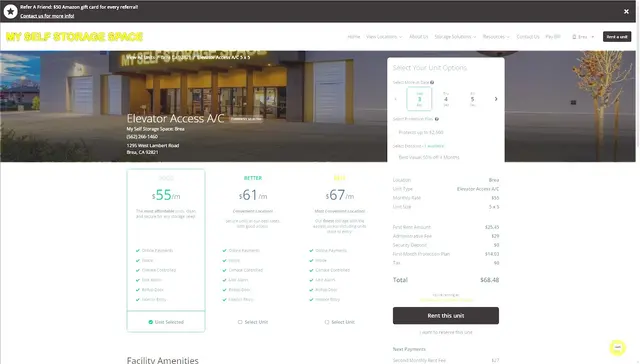
Task: Open the Brea location selector dropdown
Action: tap(583, 37)
